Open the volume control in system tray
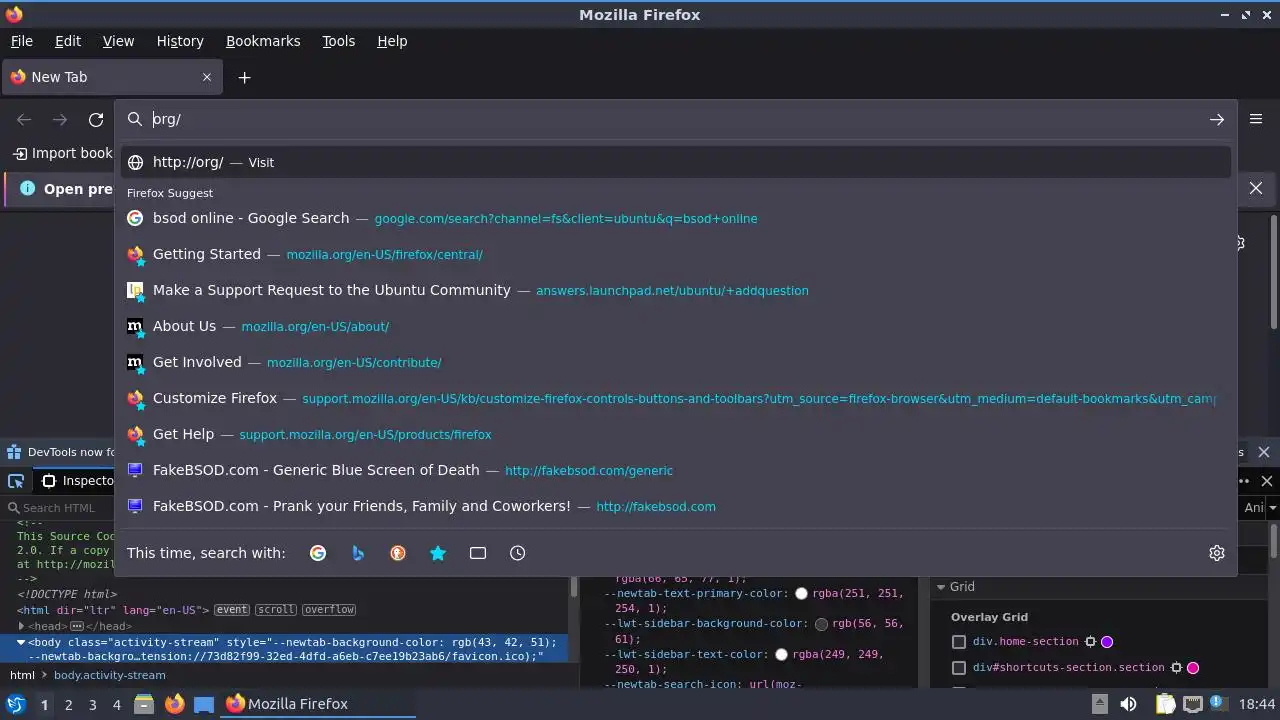This screenshot has width=1280, height=720. (x=1128, y=704)
